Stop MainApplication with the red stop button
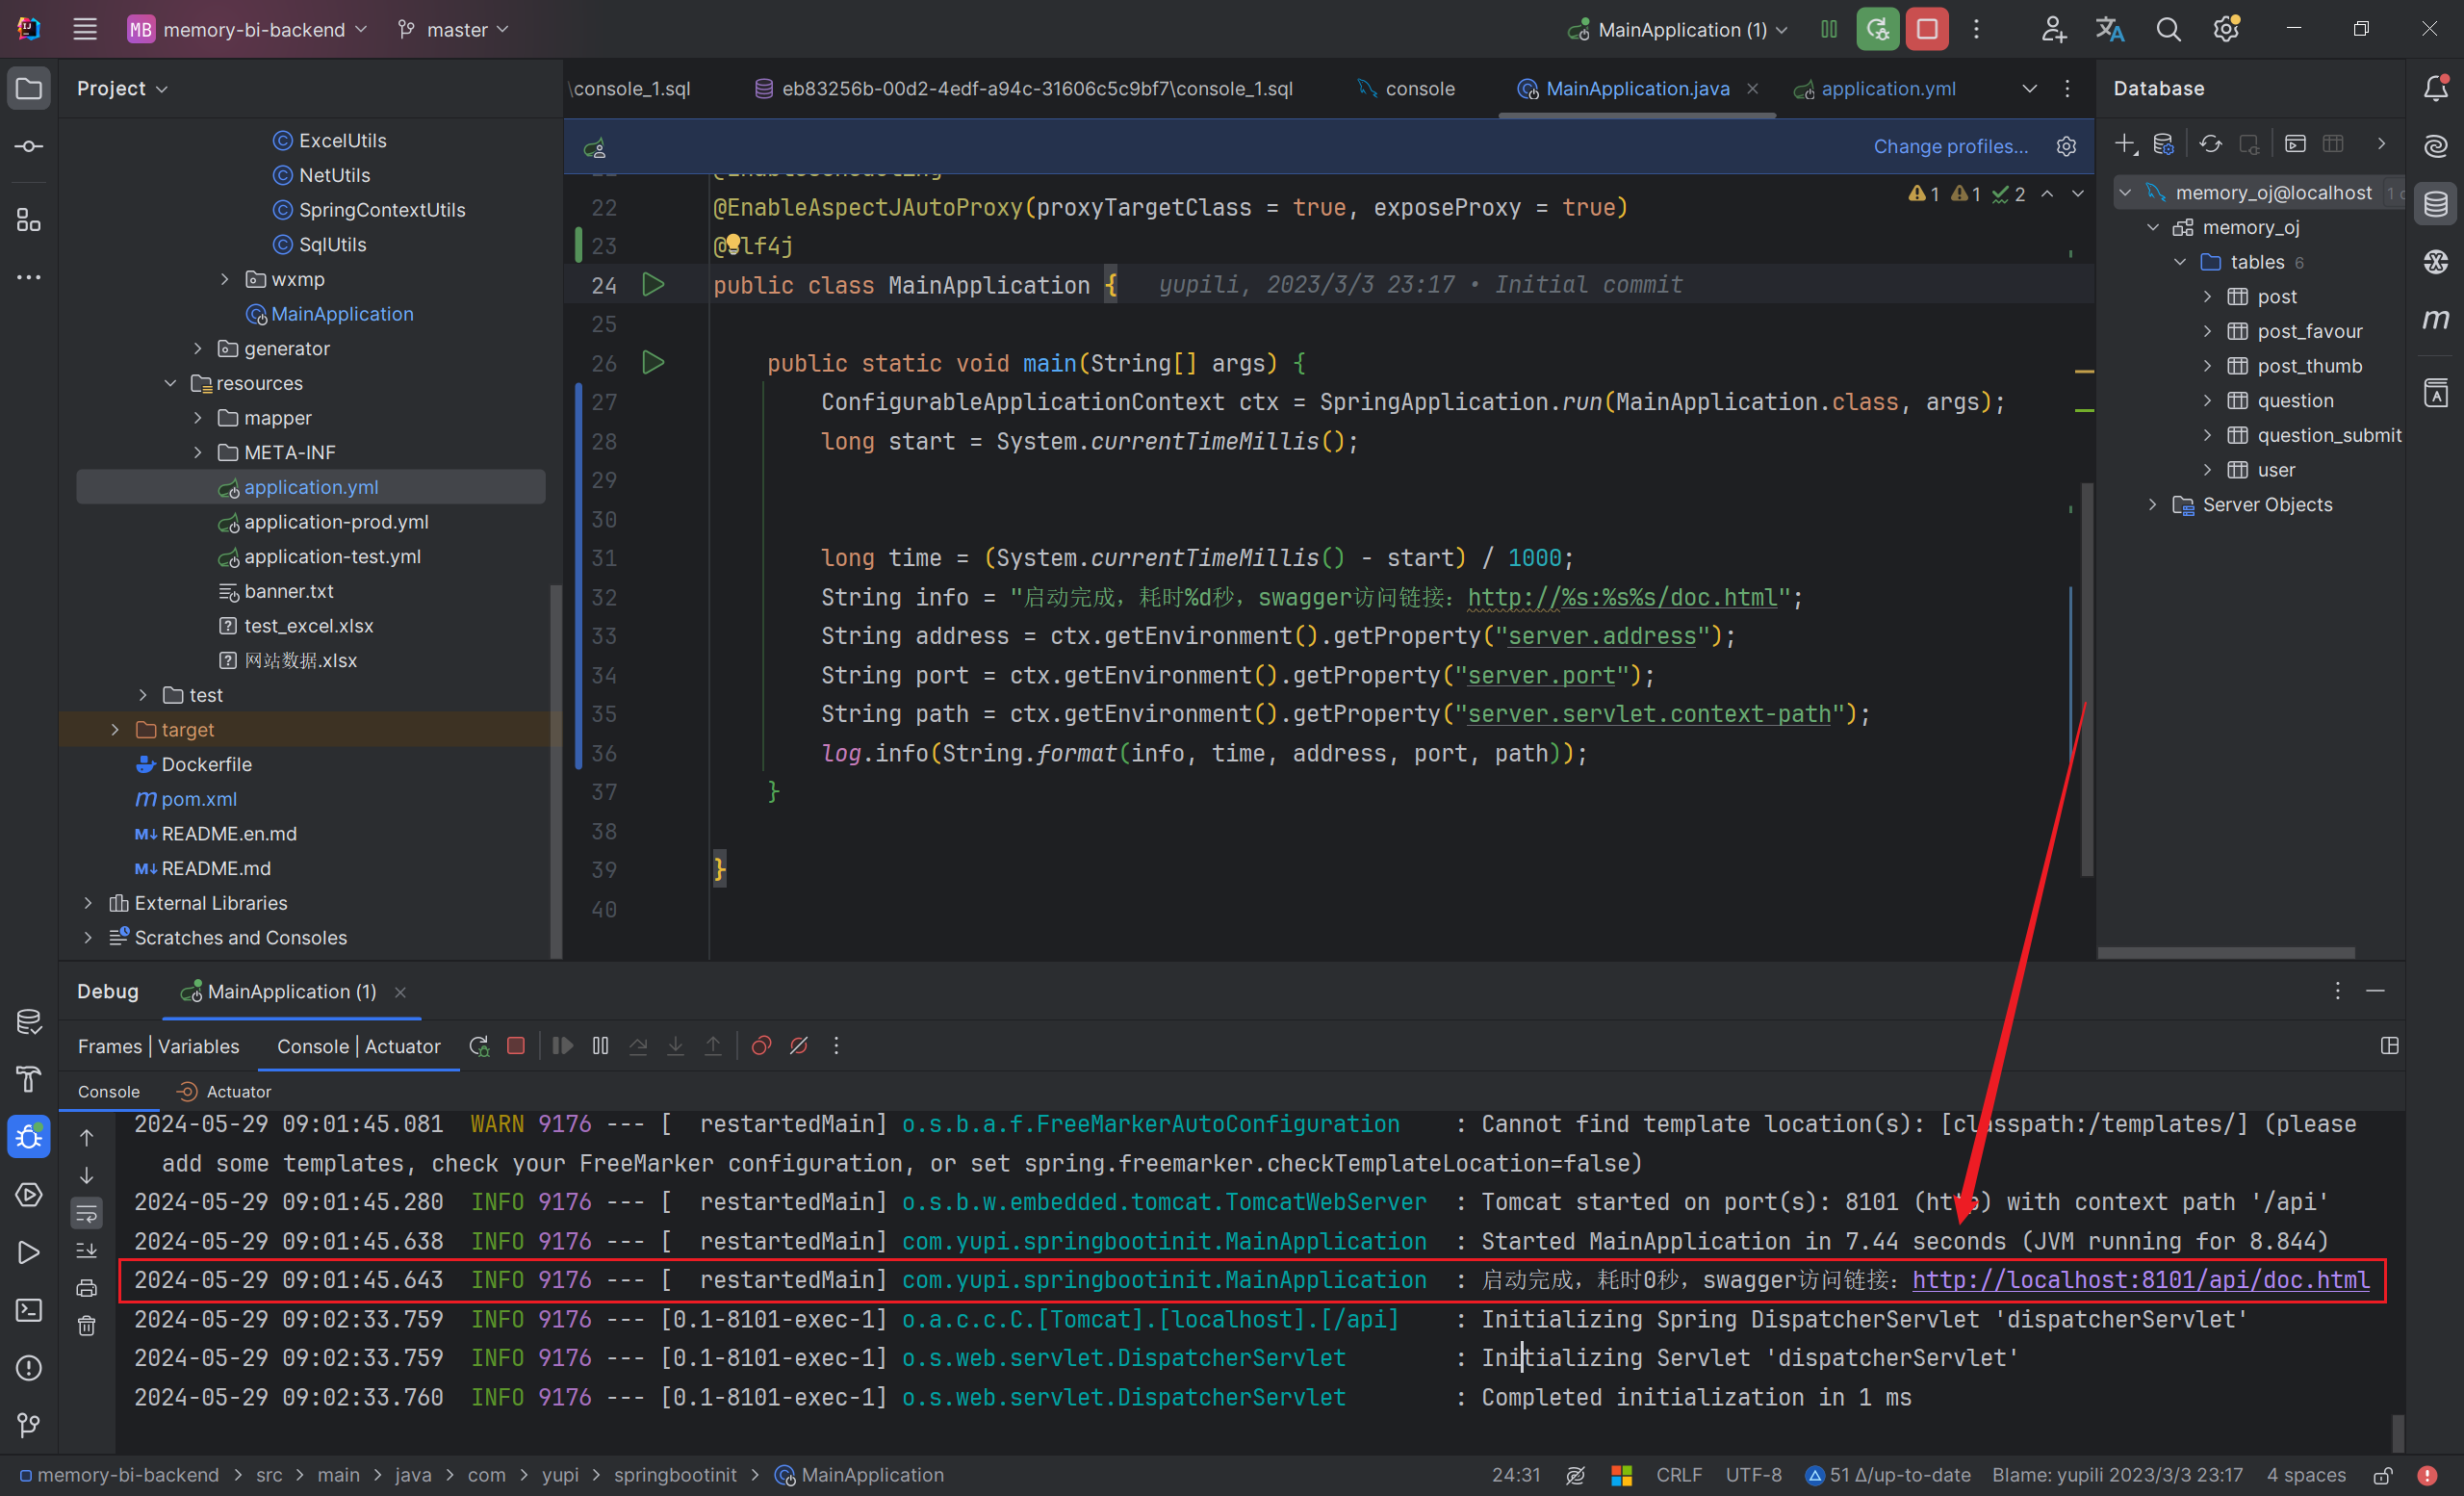Viewport: 2464px width, 1496px height. coord(1926,29)
